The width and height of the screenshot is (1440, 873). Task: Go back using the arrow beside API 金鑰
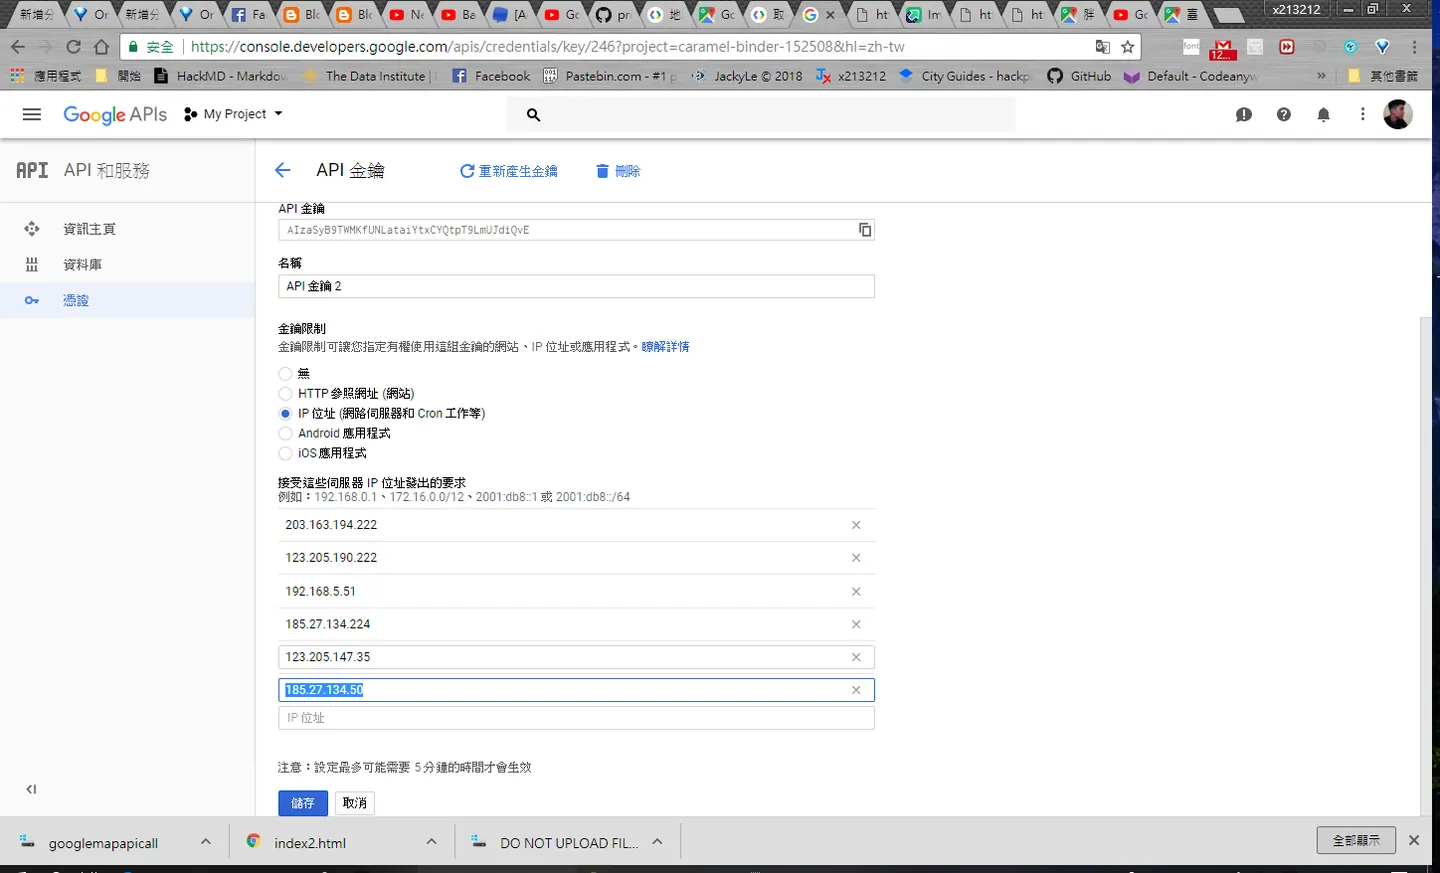tap(283, 170)
